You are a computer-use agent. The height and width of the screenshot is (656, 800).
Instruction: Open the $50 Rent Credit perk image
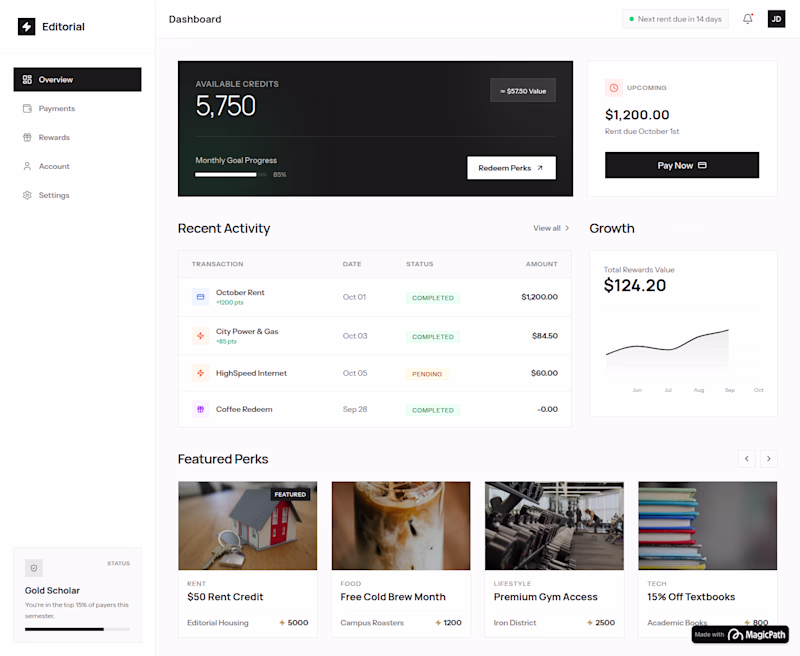(247, 525)
